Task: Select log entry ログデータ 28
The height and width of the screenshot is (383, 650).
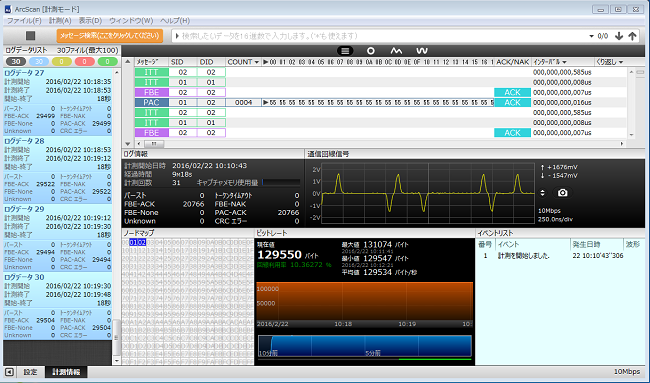Action: click(x=58, y=170)
